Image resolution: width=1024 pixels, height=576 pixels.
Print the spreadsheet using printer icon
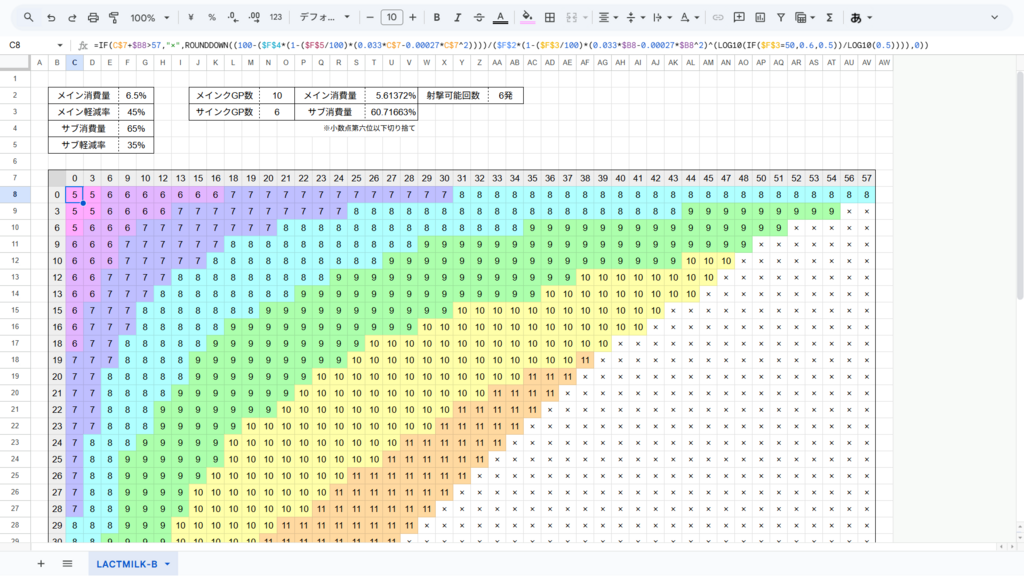tap(93, 18)
